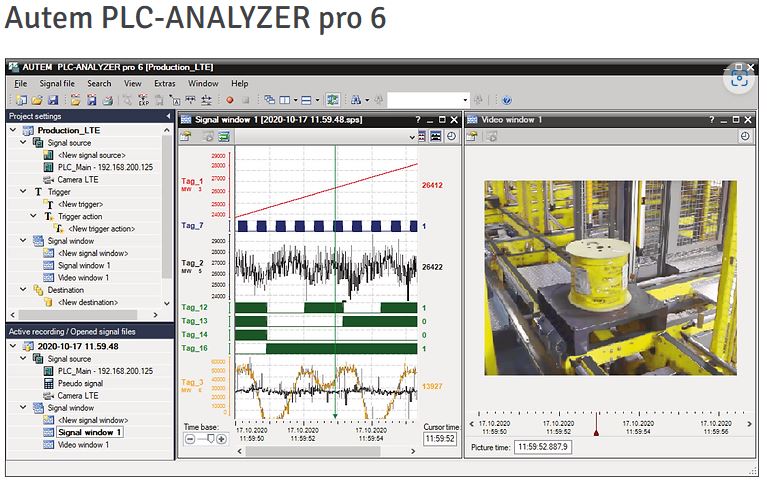The width and height of the screenshot is (767, 487).
Task: Collapse the Production_LTE project node
Action: click(13, 130)
